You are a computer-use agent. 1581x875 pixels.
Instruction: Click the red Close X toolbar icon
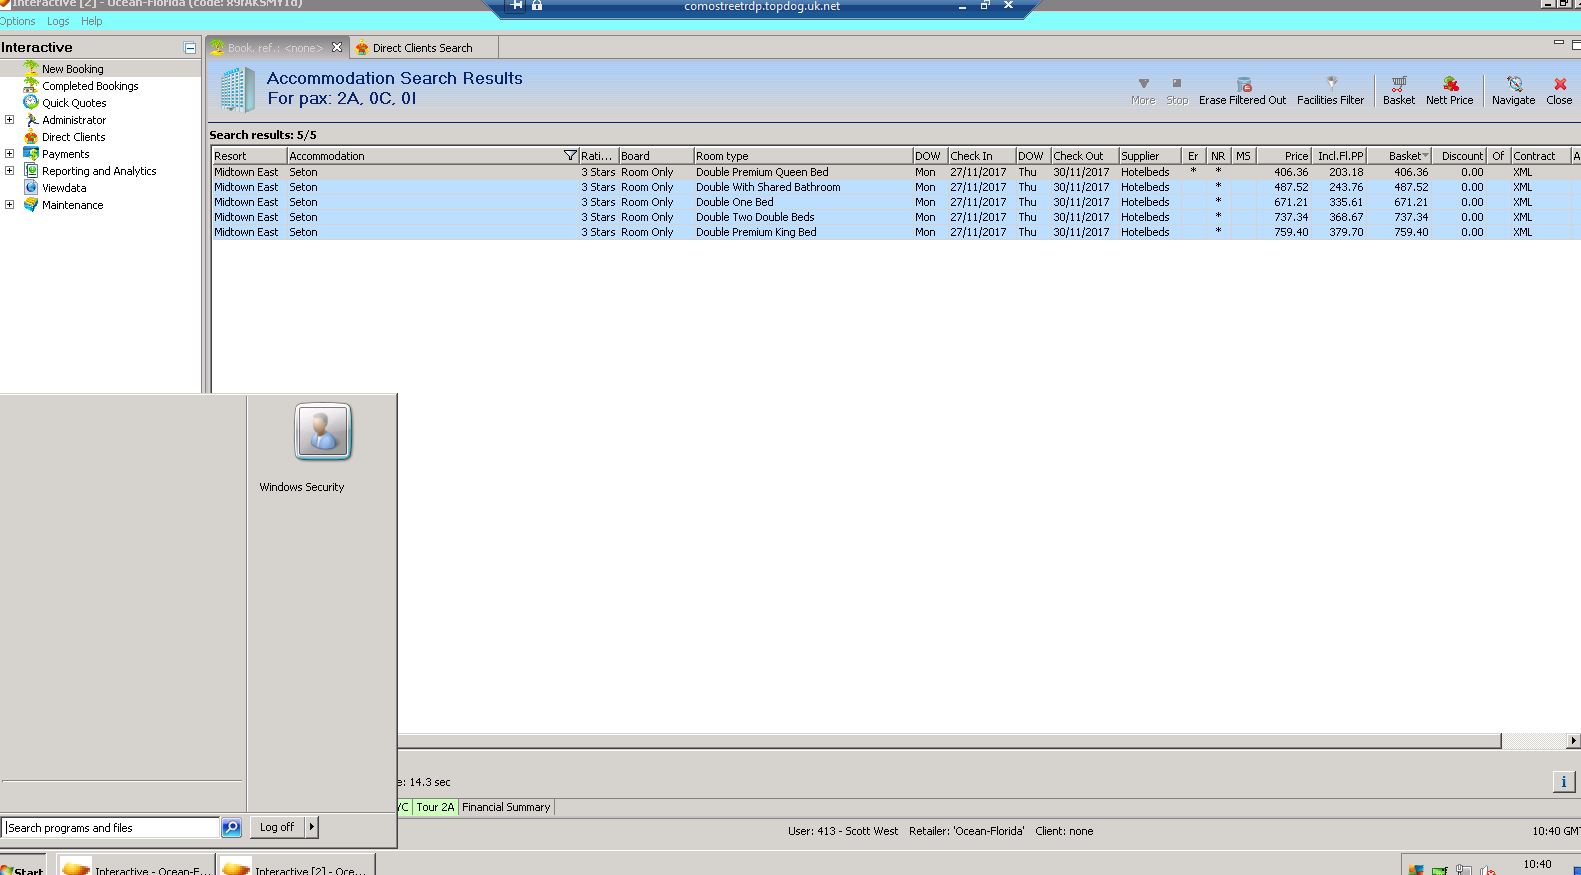(x=1560, y=84)
